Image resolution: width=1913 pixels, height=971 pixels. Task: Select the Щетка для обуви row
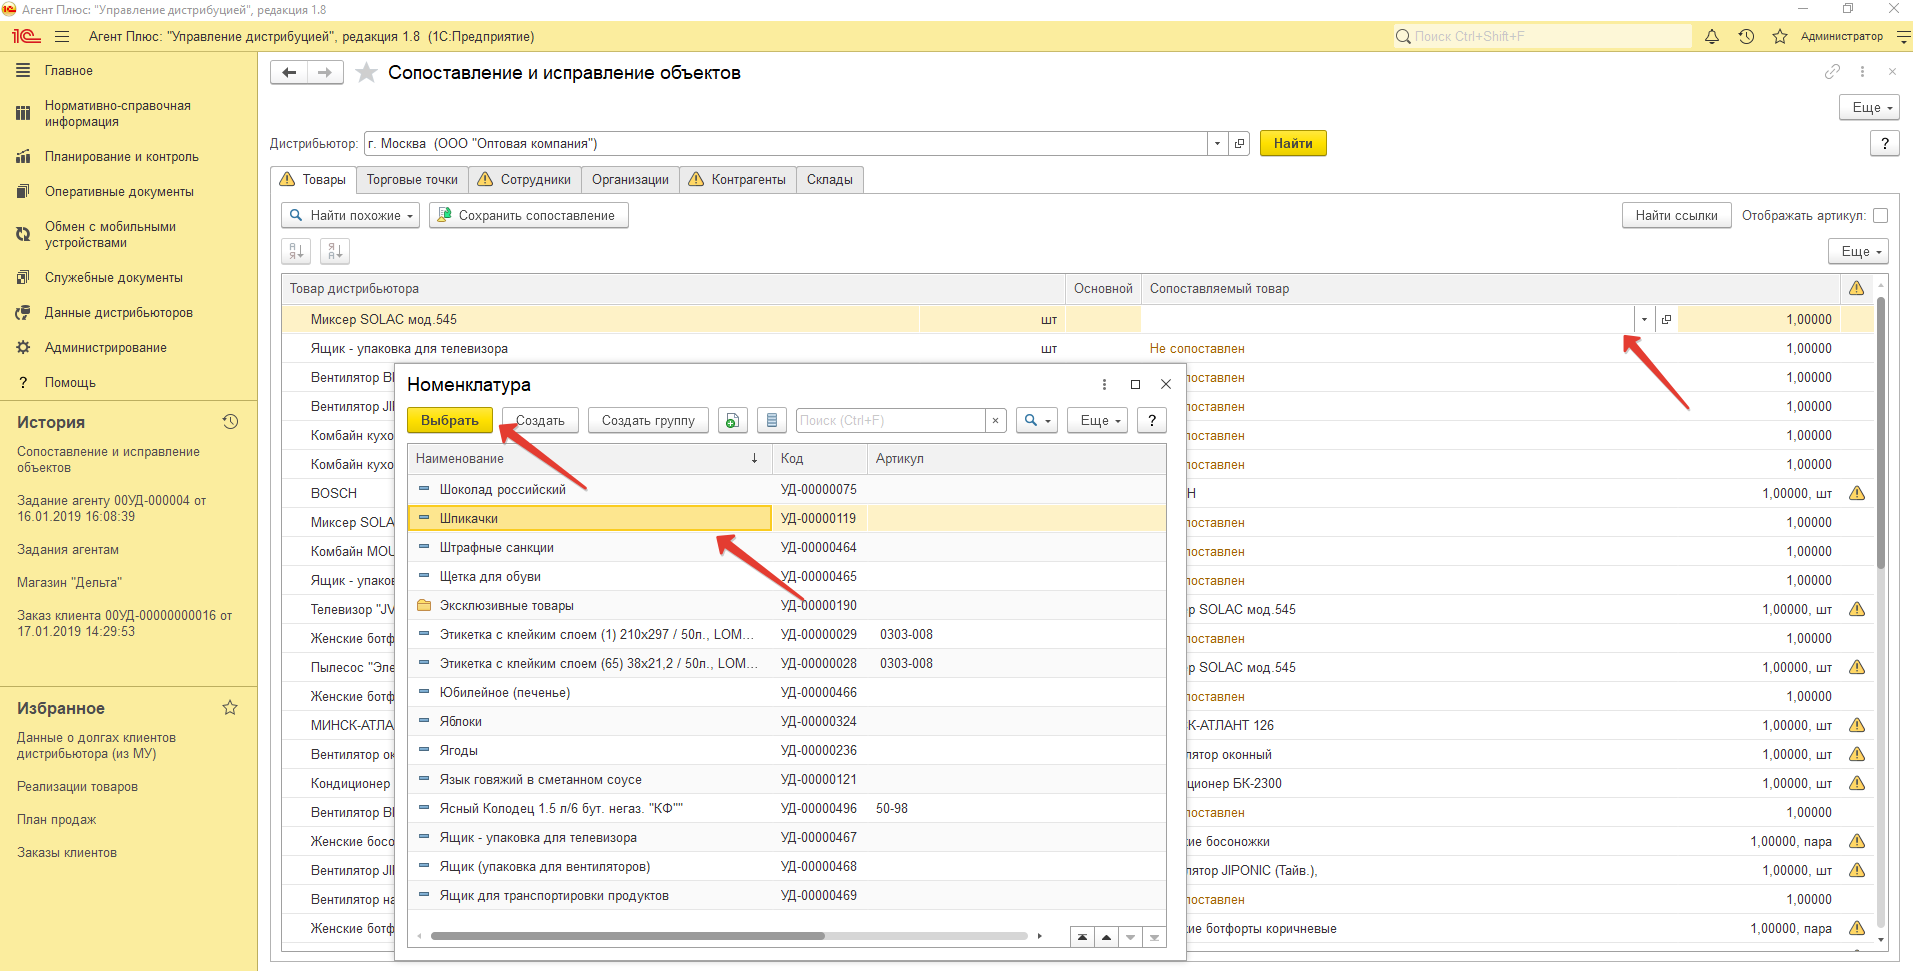(787, 576)
